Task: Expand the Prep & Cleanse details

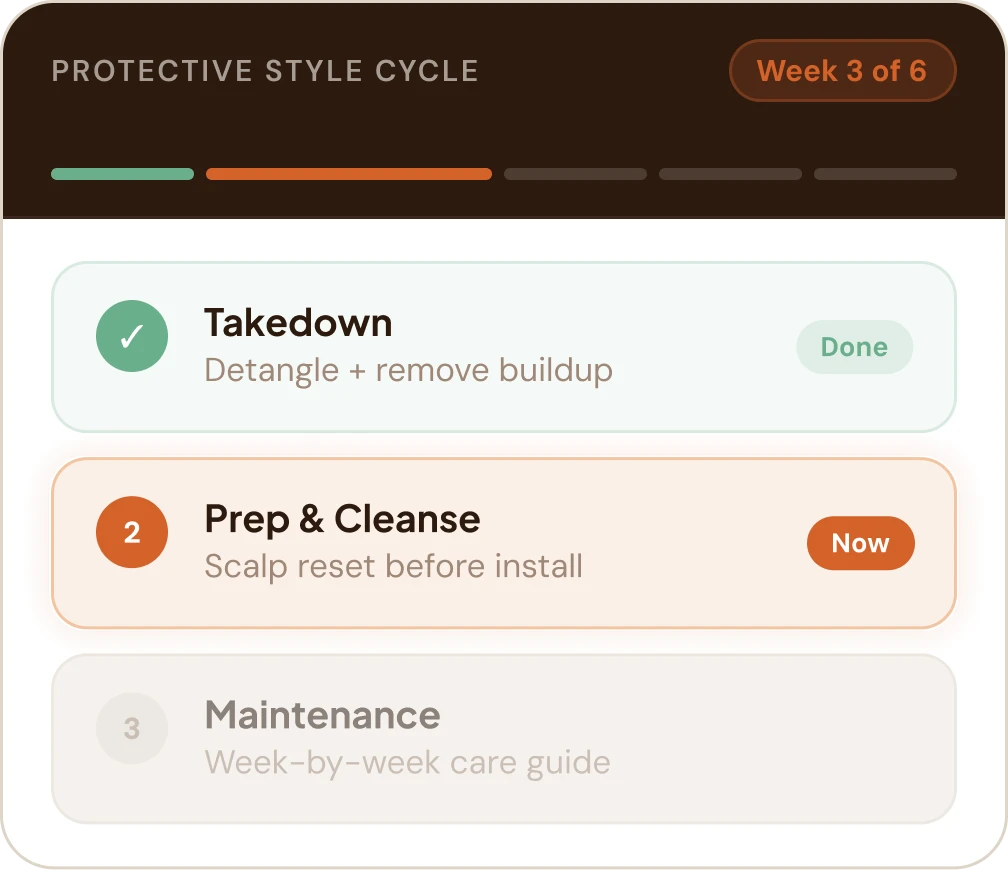Action: click(503, 543)
